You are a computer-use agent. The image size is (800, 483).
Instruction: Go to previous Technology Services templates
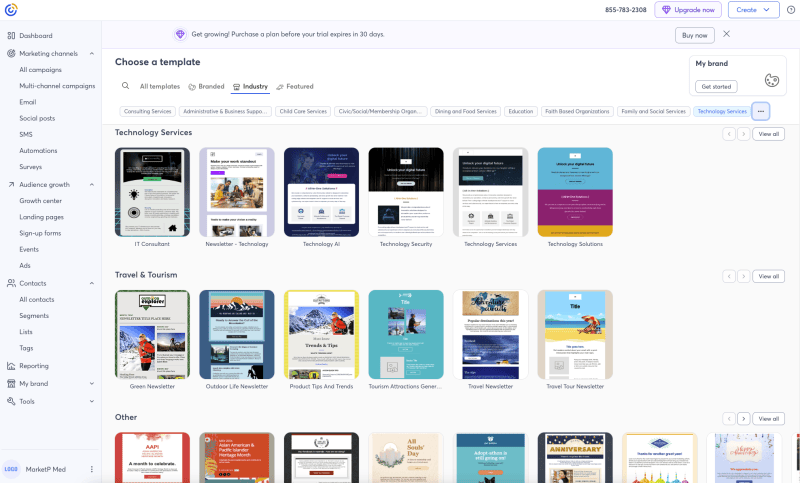point(729,134)
